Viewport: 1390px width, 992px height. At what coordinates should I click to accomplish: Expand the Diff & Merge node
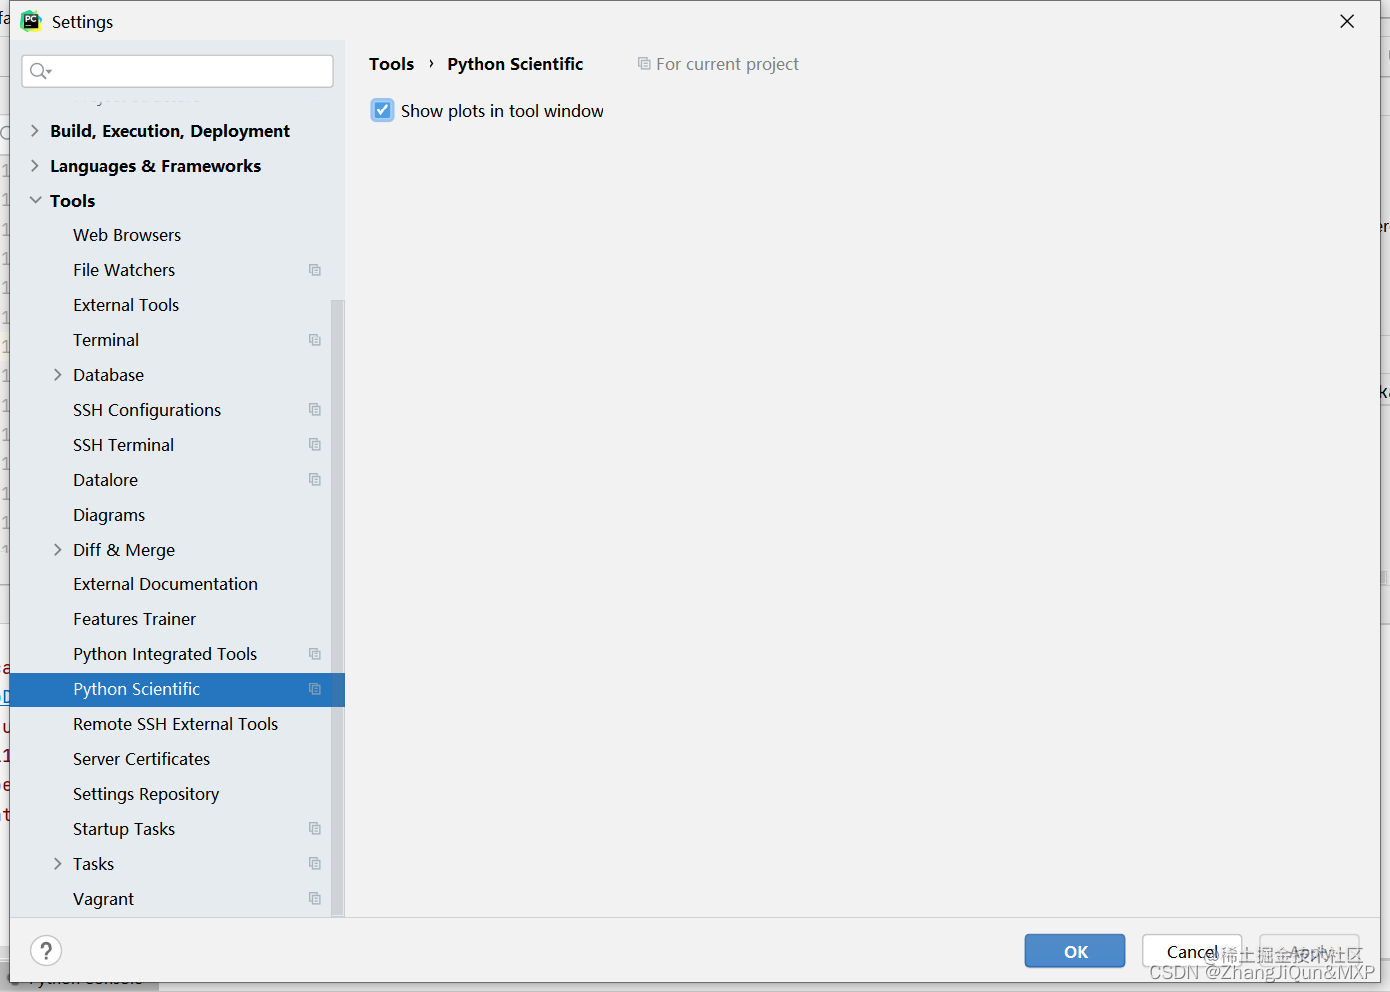click(x=58, y=550)
